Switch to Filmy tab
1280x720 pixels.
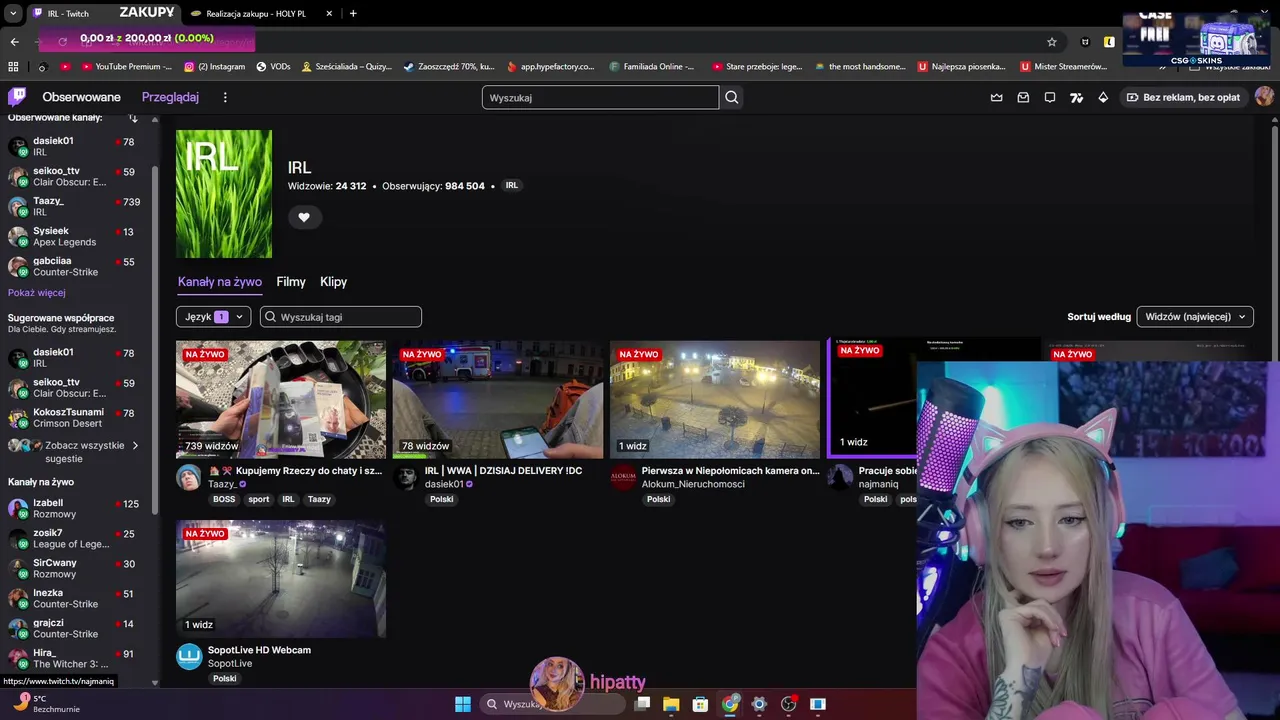click(291, 282)
